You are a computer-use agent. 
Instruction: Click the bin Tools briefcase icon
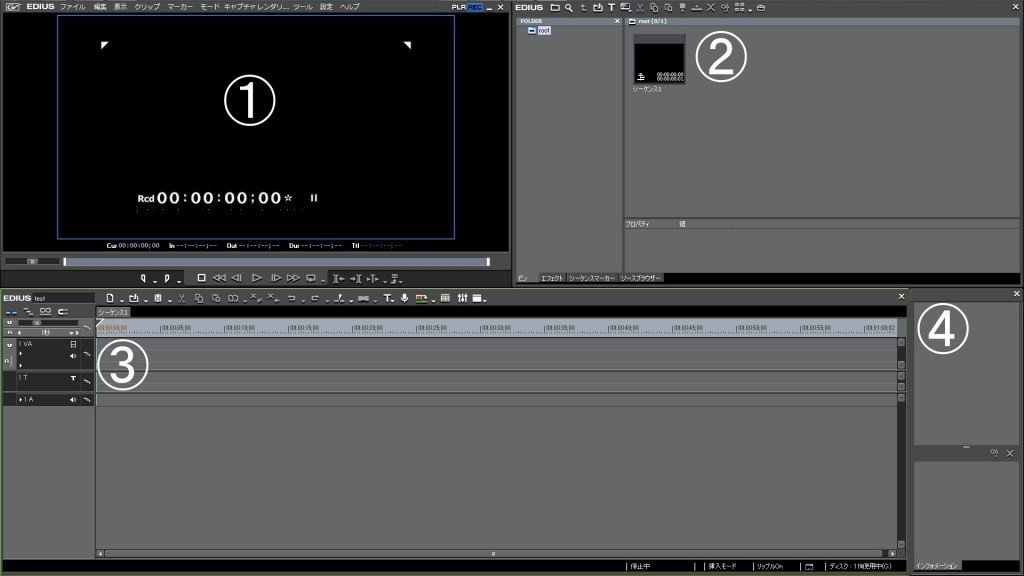point(761,7)
